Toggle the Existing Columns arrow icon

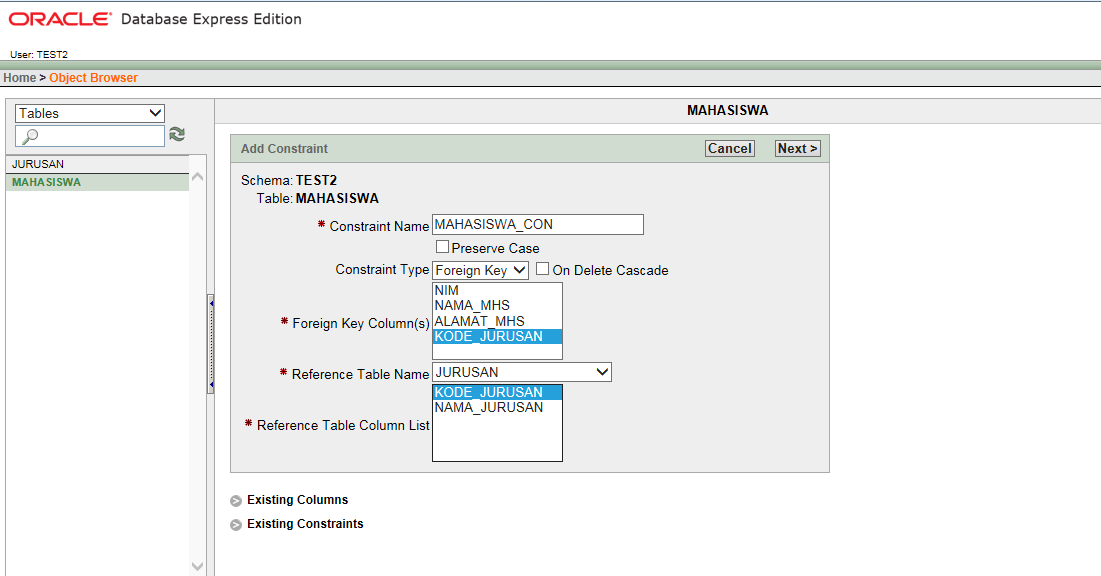236,501
